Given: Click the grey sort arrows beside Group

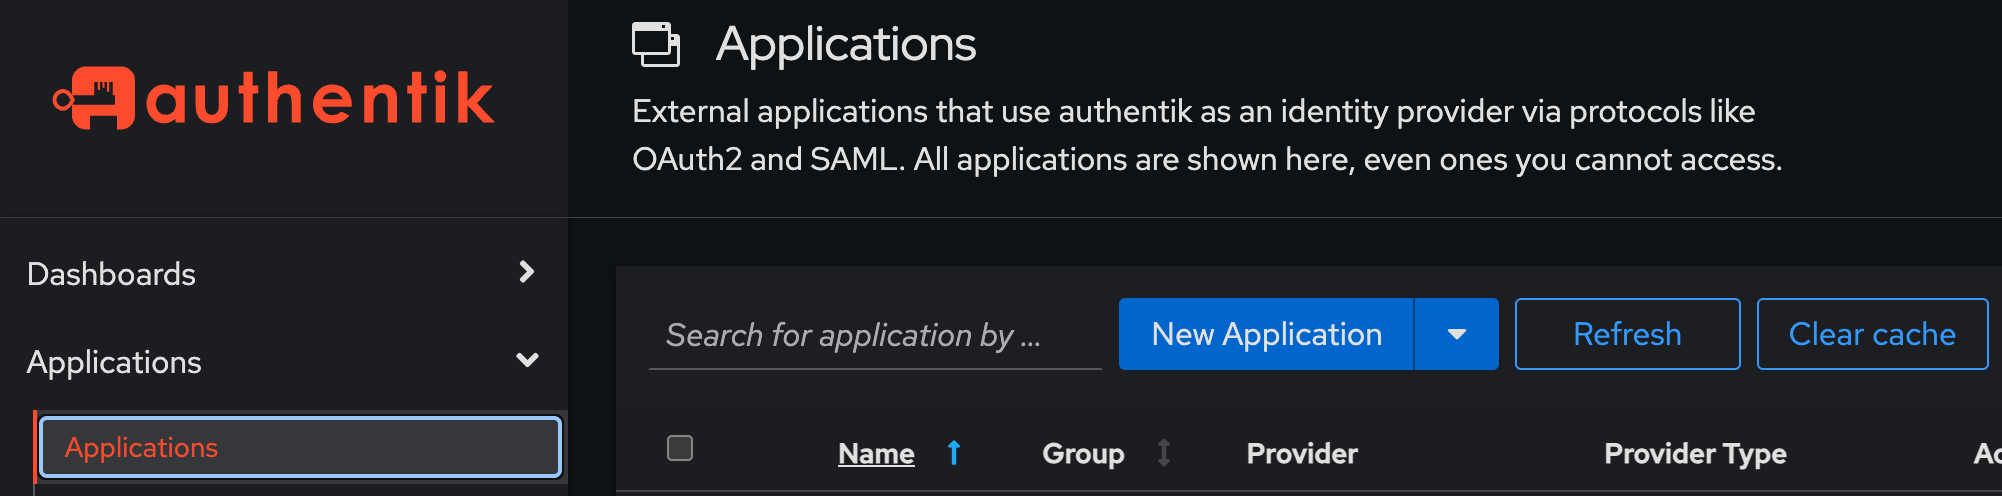Looking at the screenshot, I should pos(1164,453).
